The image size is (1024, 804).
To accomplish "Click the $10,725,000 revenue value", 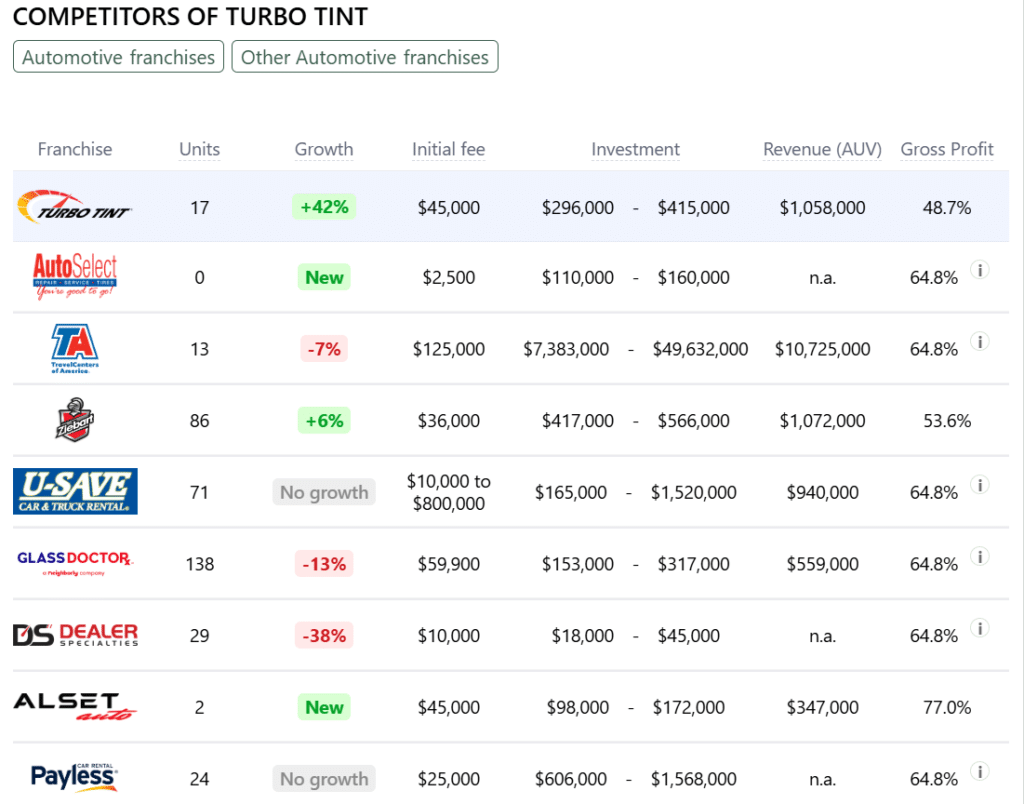I will tap(822, 349).
